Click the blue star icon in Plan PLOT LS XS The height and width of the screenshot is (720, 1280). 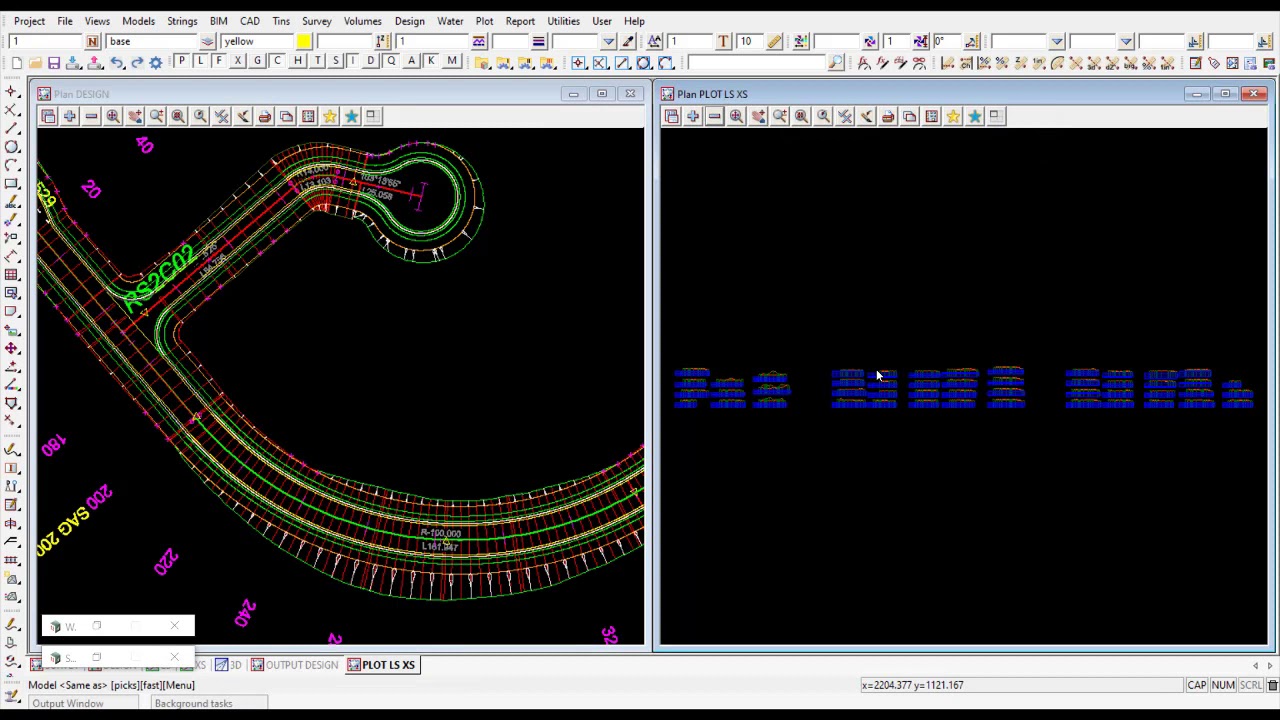974,116
